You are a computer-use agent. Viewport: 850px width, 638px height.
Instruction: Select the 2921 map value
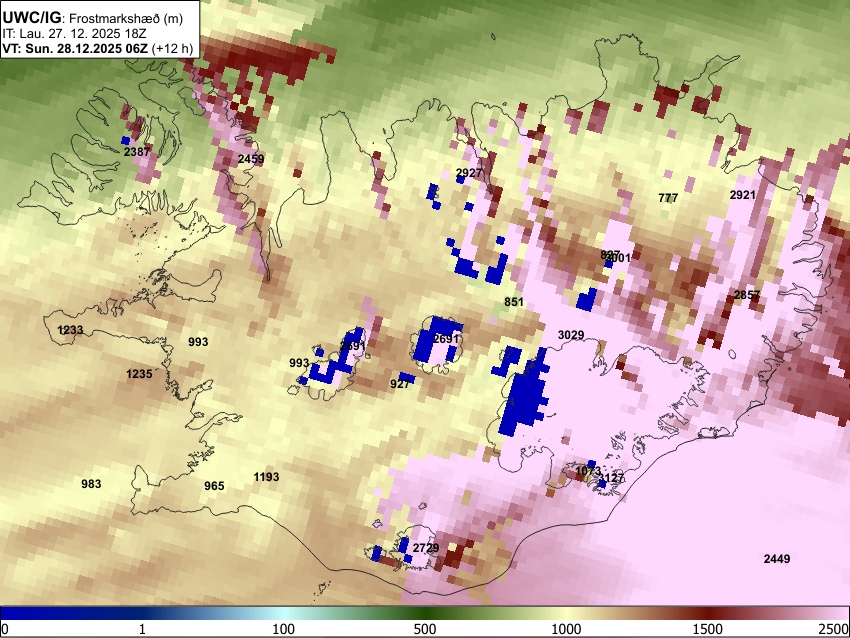click(x=742, y=195)
